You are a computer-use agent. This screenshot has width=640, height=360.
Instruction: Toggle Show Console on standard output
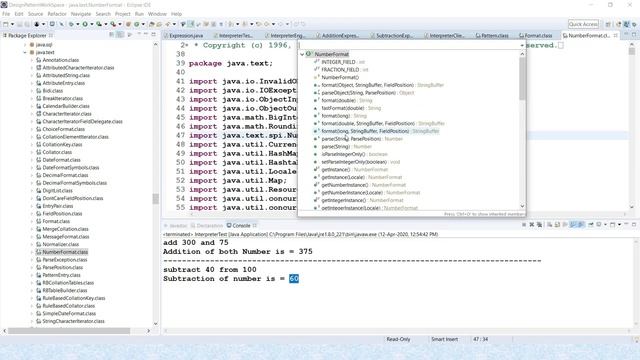573,224
